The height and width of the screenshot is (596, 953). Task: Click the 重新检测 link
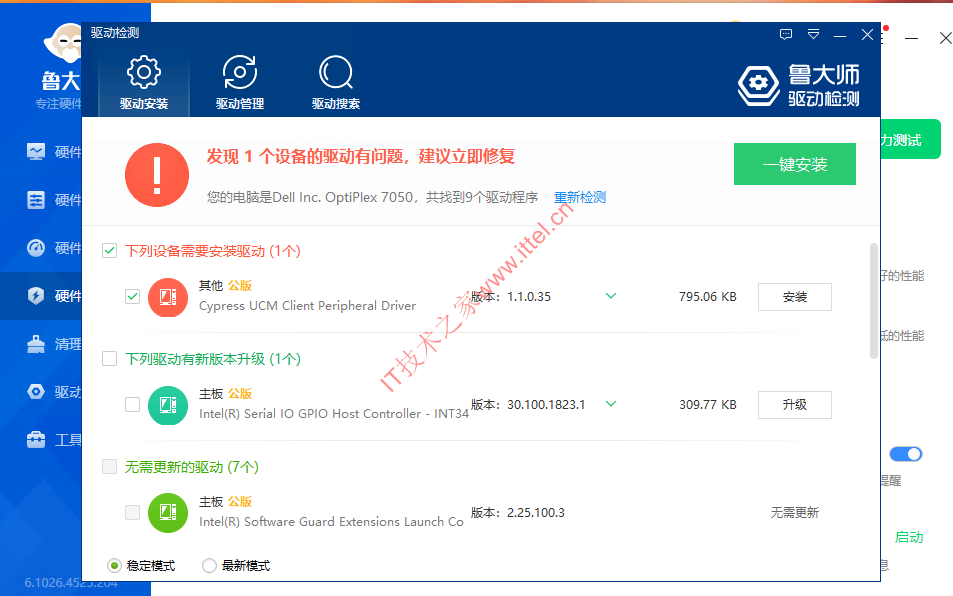click(580, 198)
